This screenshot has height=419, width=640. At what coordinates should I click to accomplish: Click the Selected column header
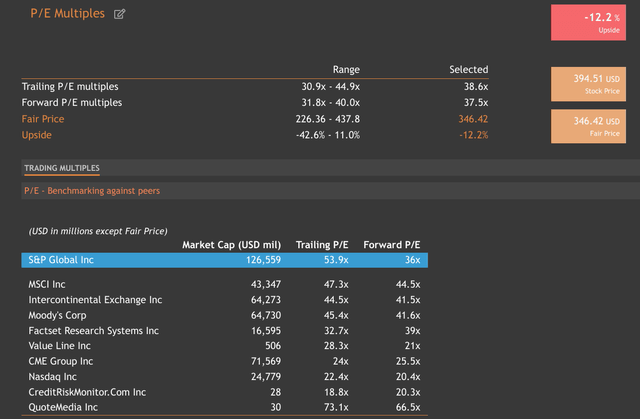tap(469, 69)
